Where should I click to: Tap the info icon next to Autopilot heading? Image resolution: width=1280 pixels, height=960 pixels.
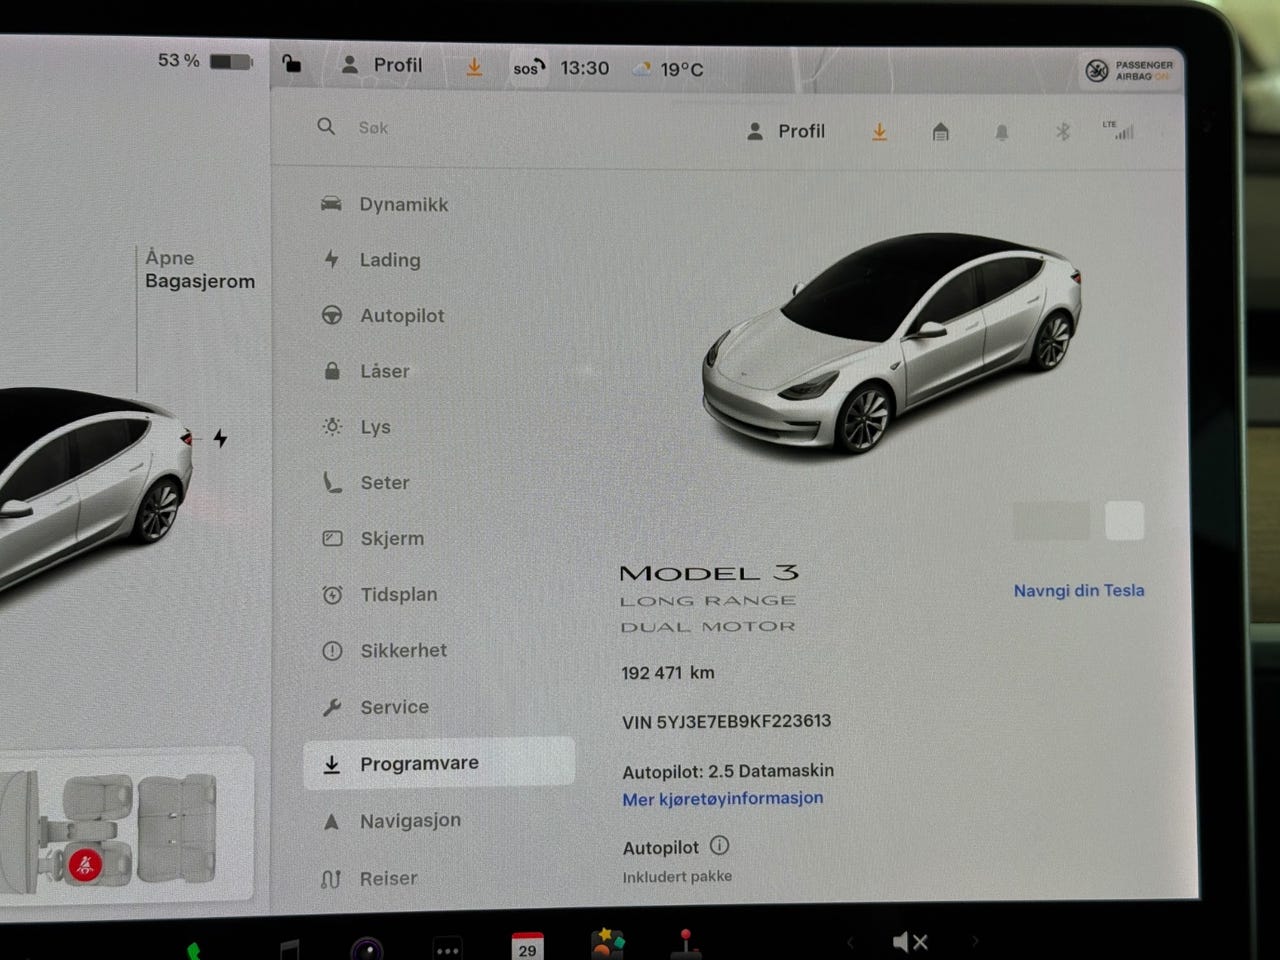tap(719, 846)
